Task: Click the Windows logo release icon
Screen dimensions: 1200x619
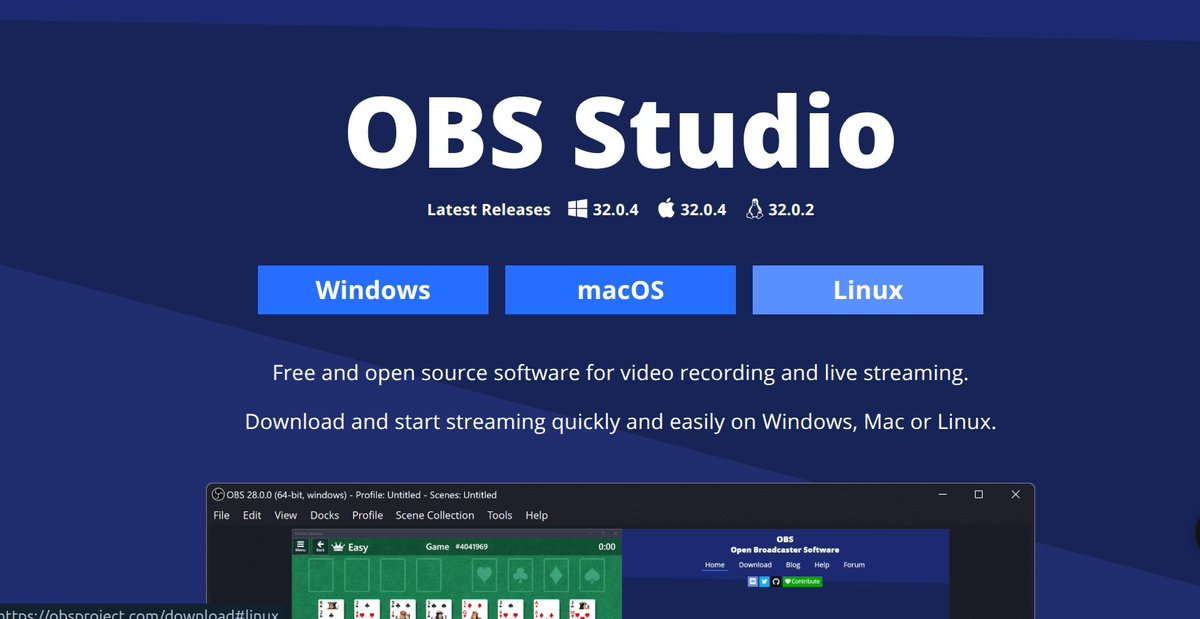Action: [x=578, y=209]
